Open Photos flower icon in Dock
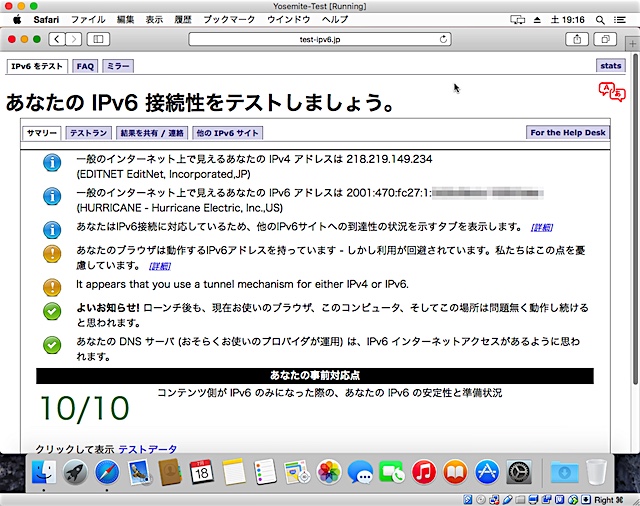Viewport: 640px width, 506px height. pos(329,472)
